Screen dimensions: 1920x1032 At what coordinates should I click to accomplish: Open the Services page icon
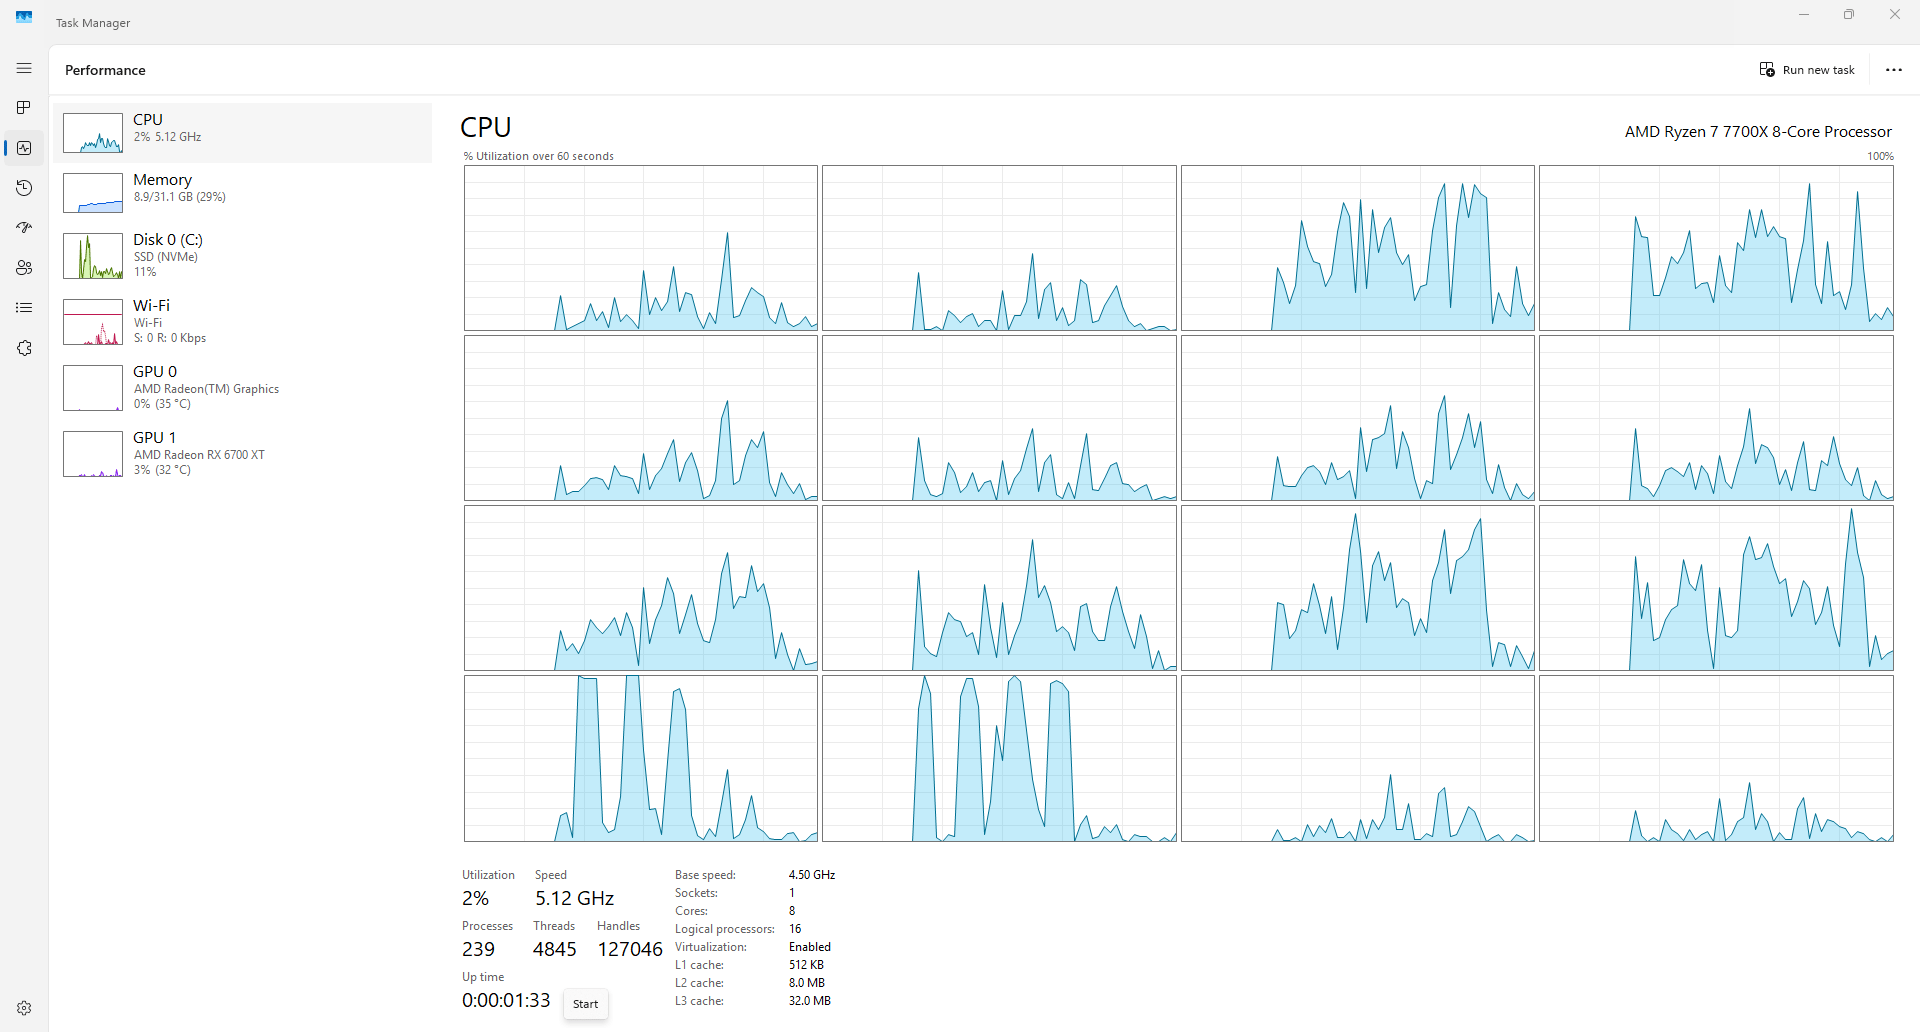[24, 348]
